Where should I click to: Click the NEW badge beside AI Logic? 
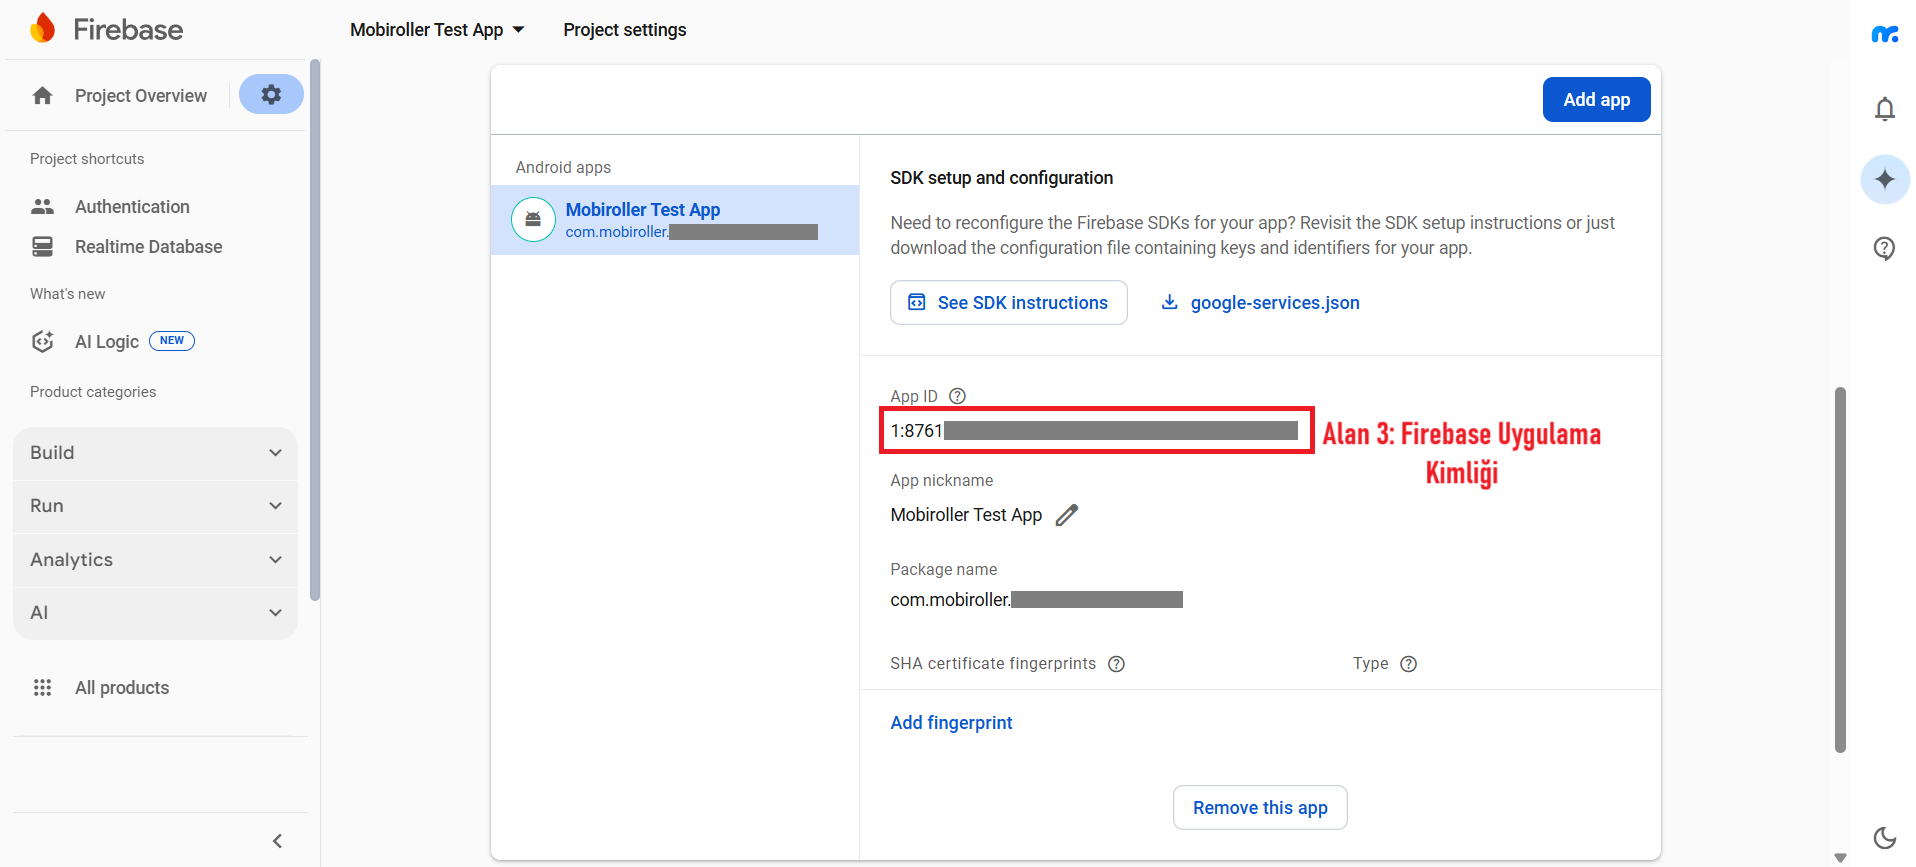point(172,340)
